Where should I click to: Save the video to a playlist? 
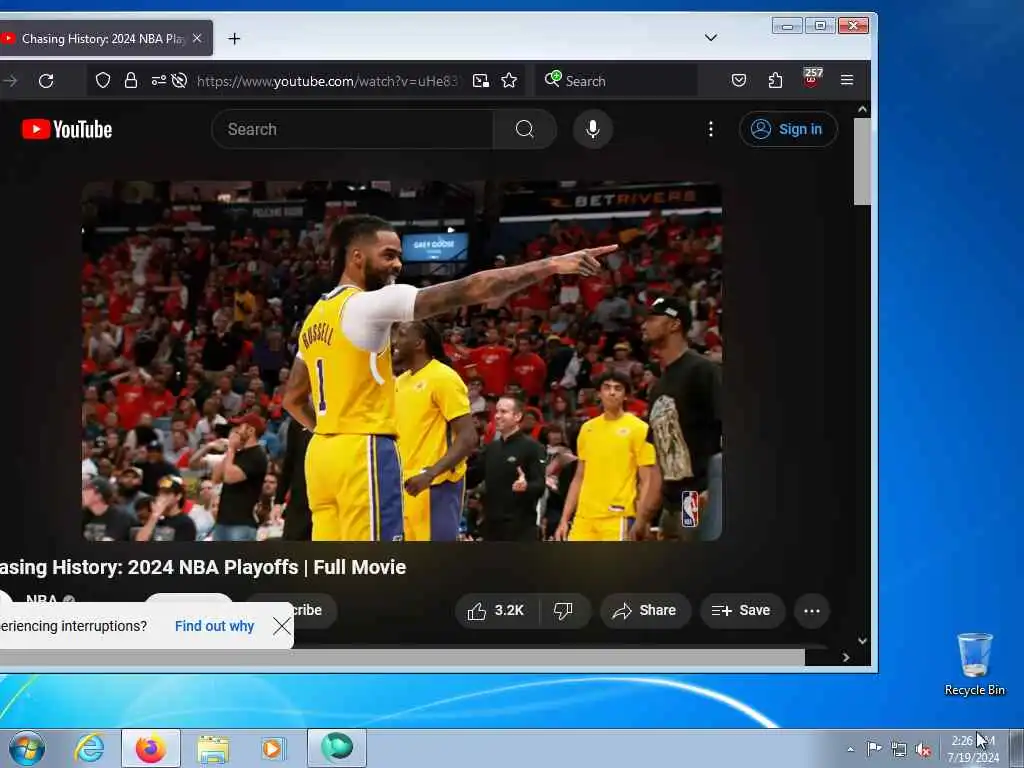742,611
